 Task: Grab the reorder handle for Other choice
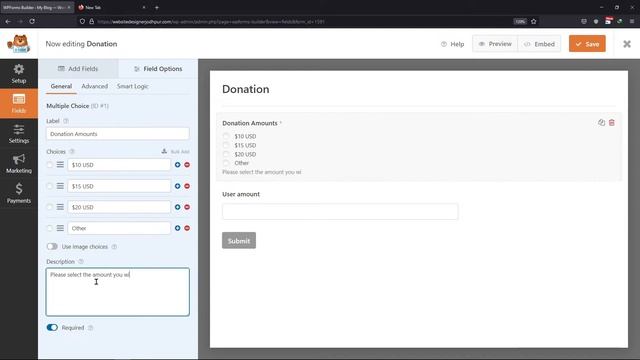(60, 228)
